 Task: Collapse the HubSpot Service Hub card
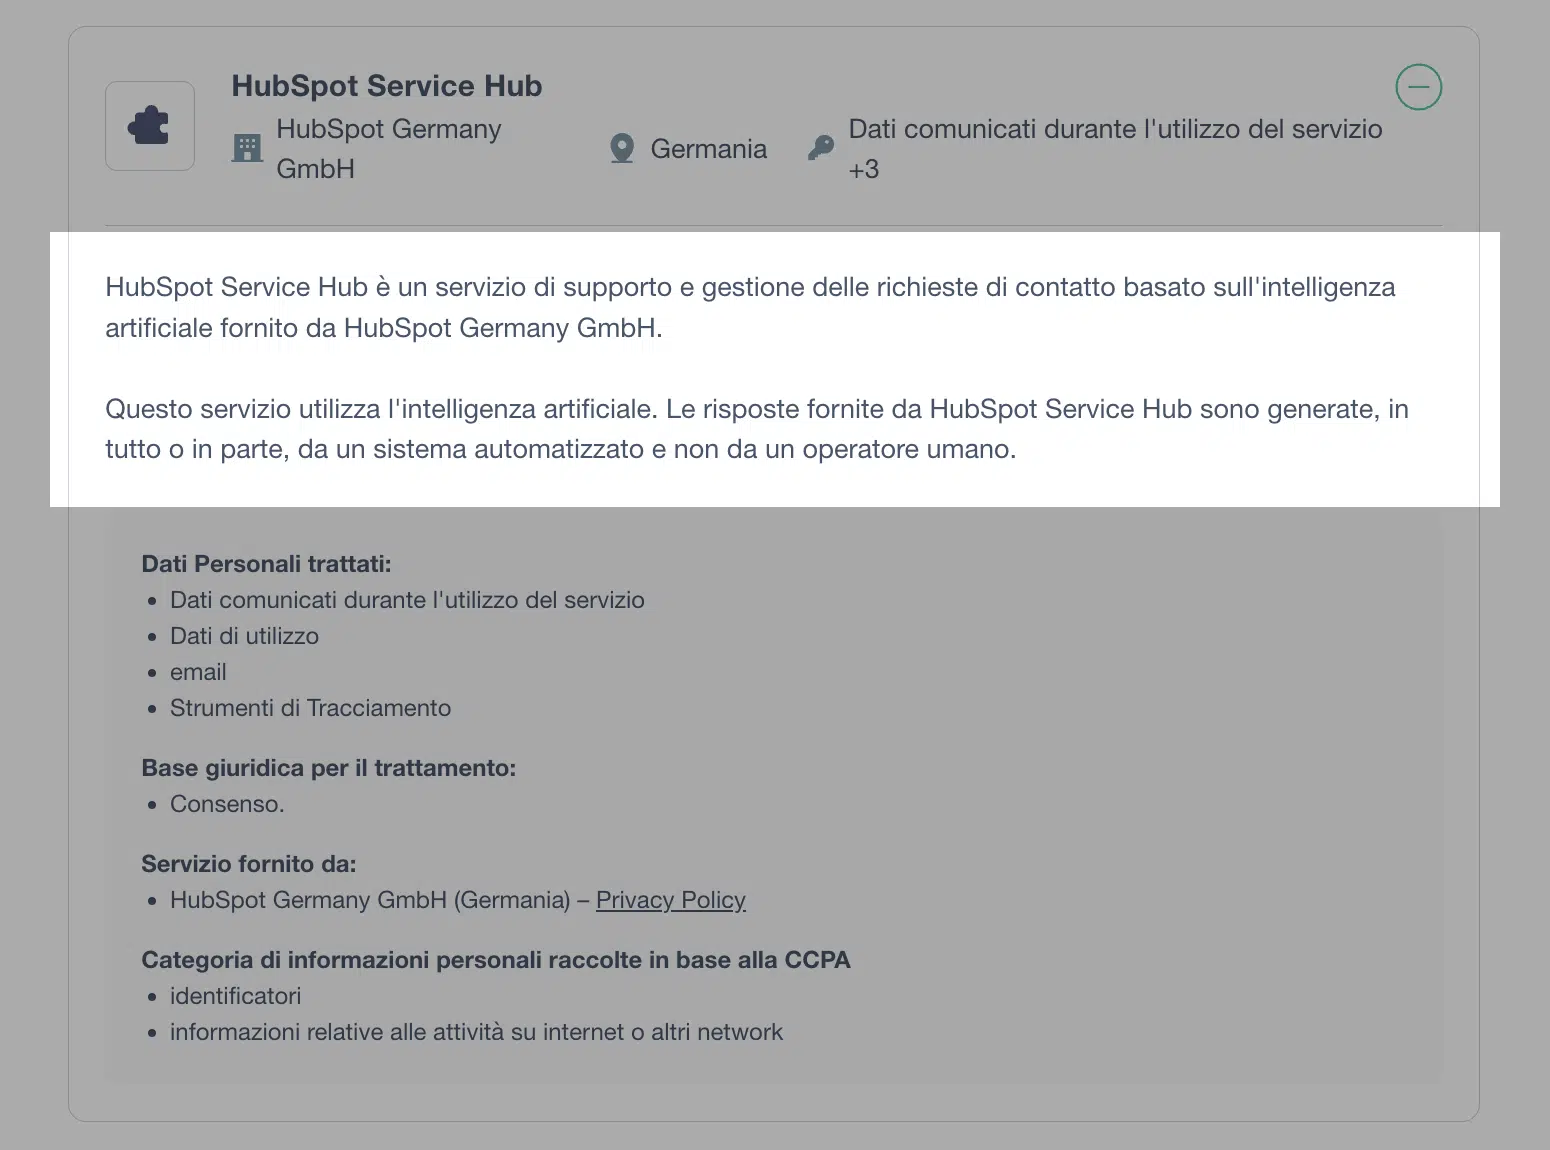1418,87
